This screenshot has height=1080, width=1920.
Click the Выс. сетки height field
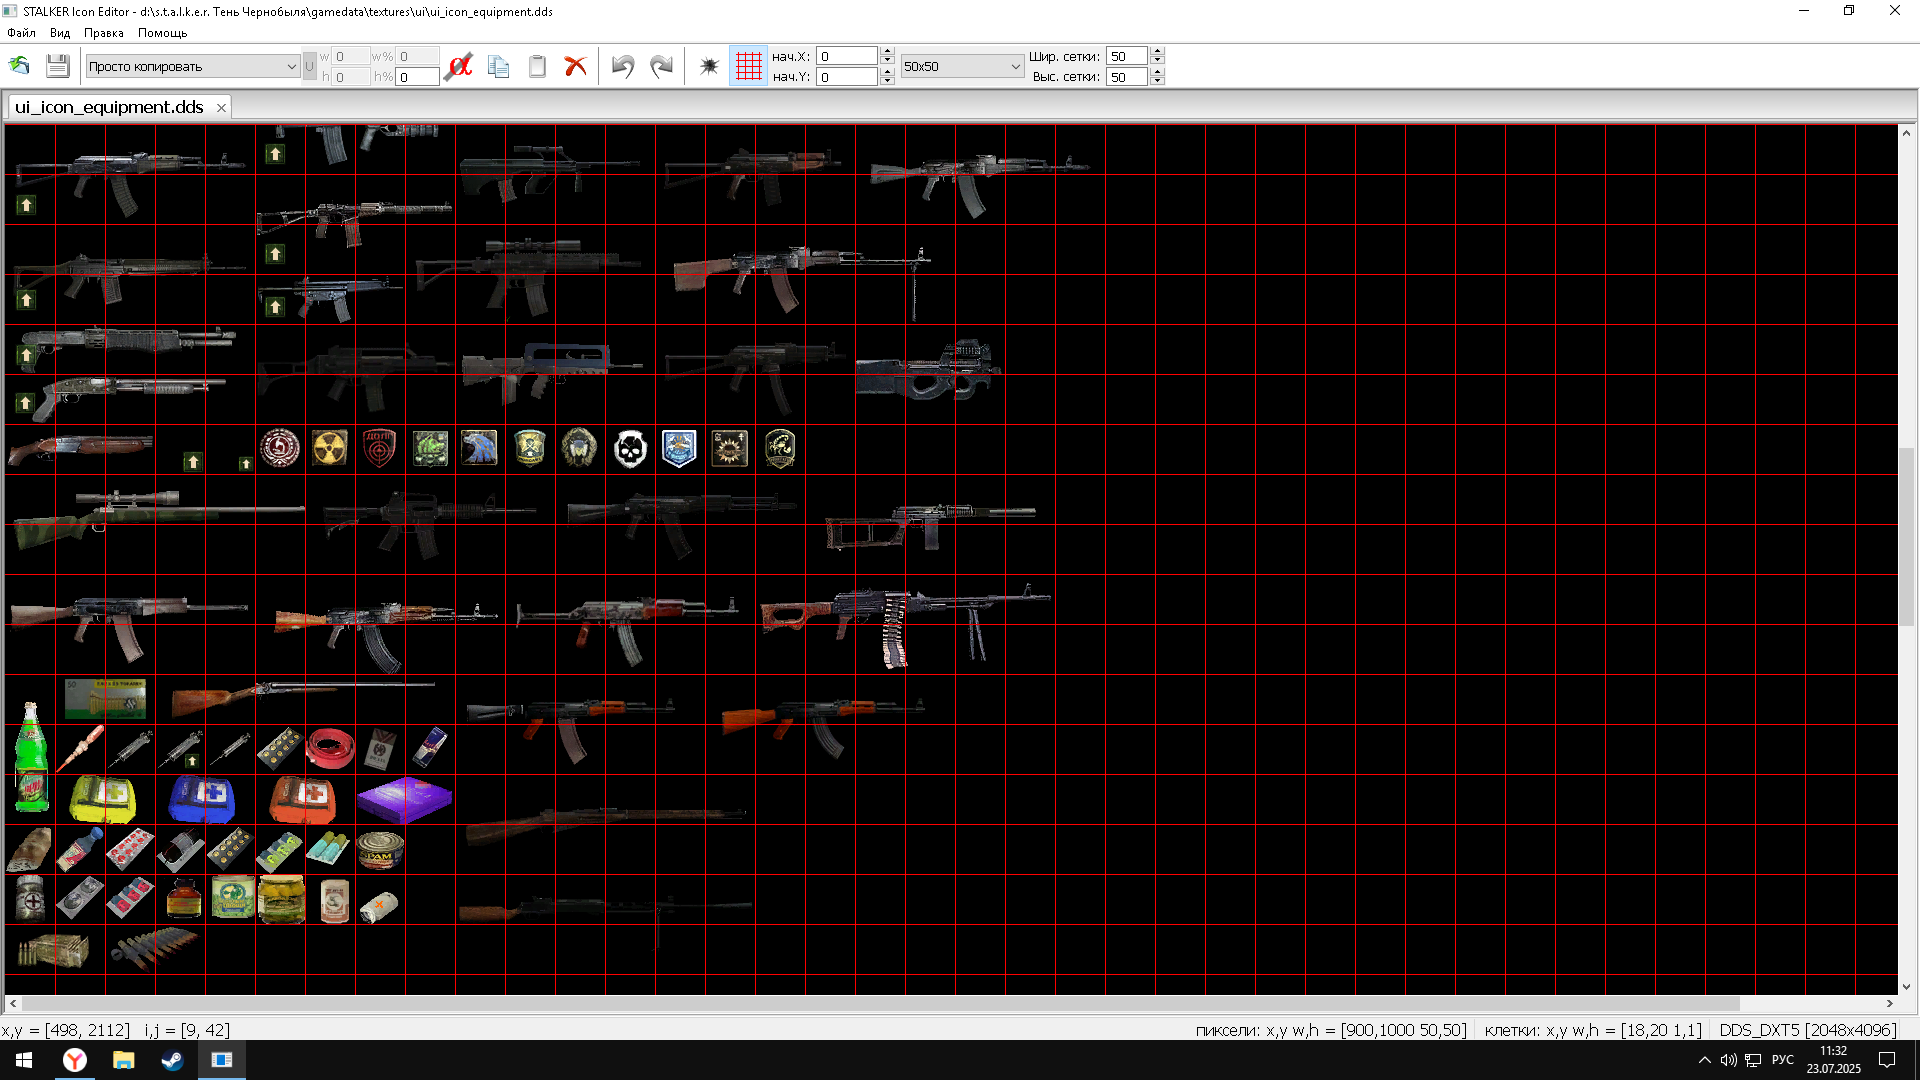click(1126, 77)
